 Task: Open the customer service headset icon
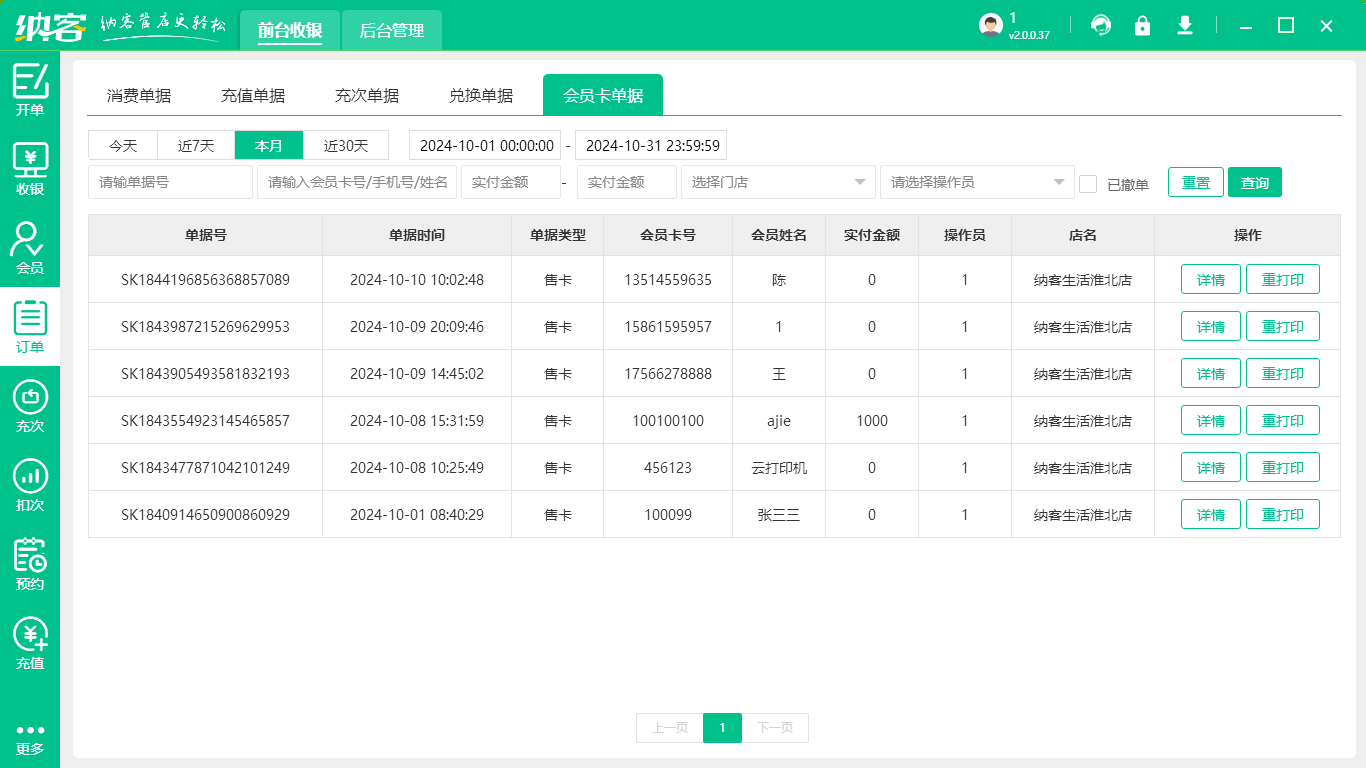click(1101, 26)
